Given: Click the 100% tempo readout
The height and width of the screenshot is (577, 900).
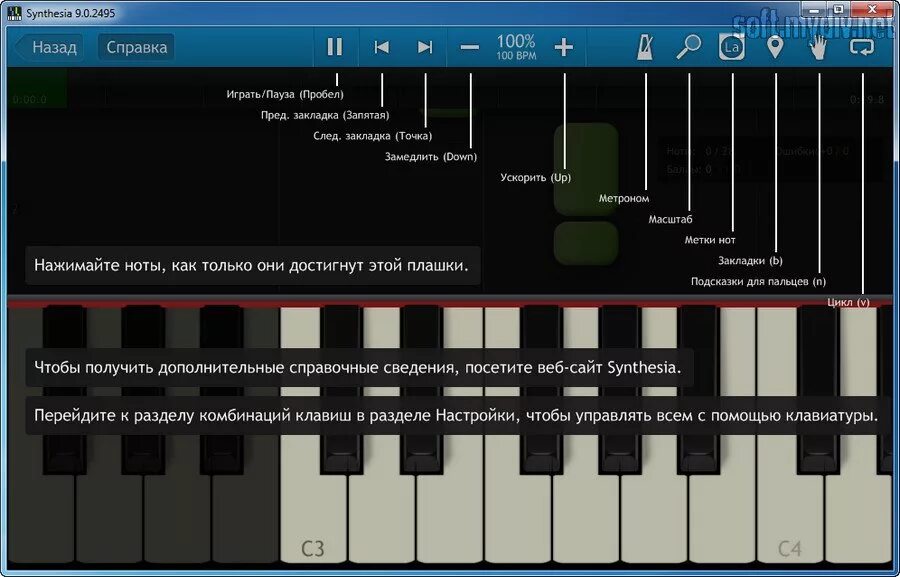Looking at the screenshot, I should [x=516, y=41].
